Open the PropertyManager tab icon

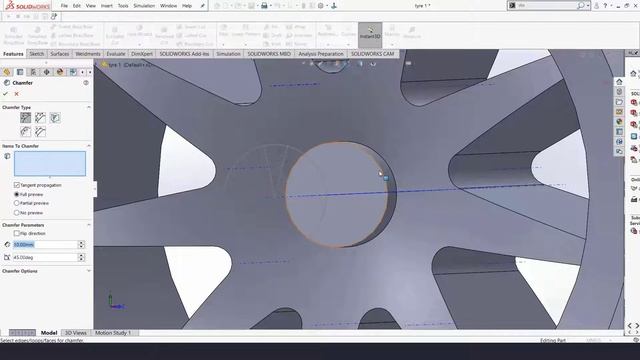pyautogui.click(x=20, y=72)
